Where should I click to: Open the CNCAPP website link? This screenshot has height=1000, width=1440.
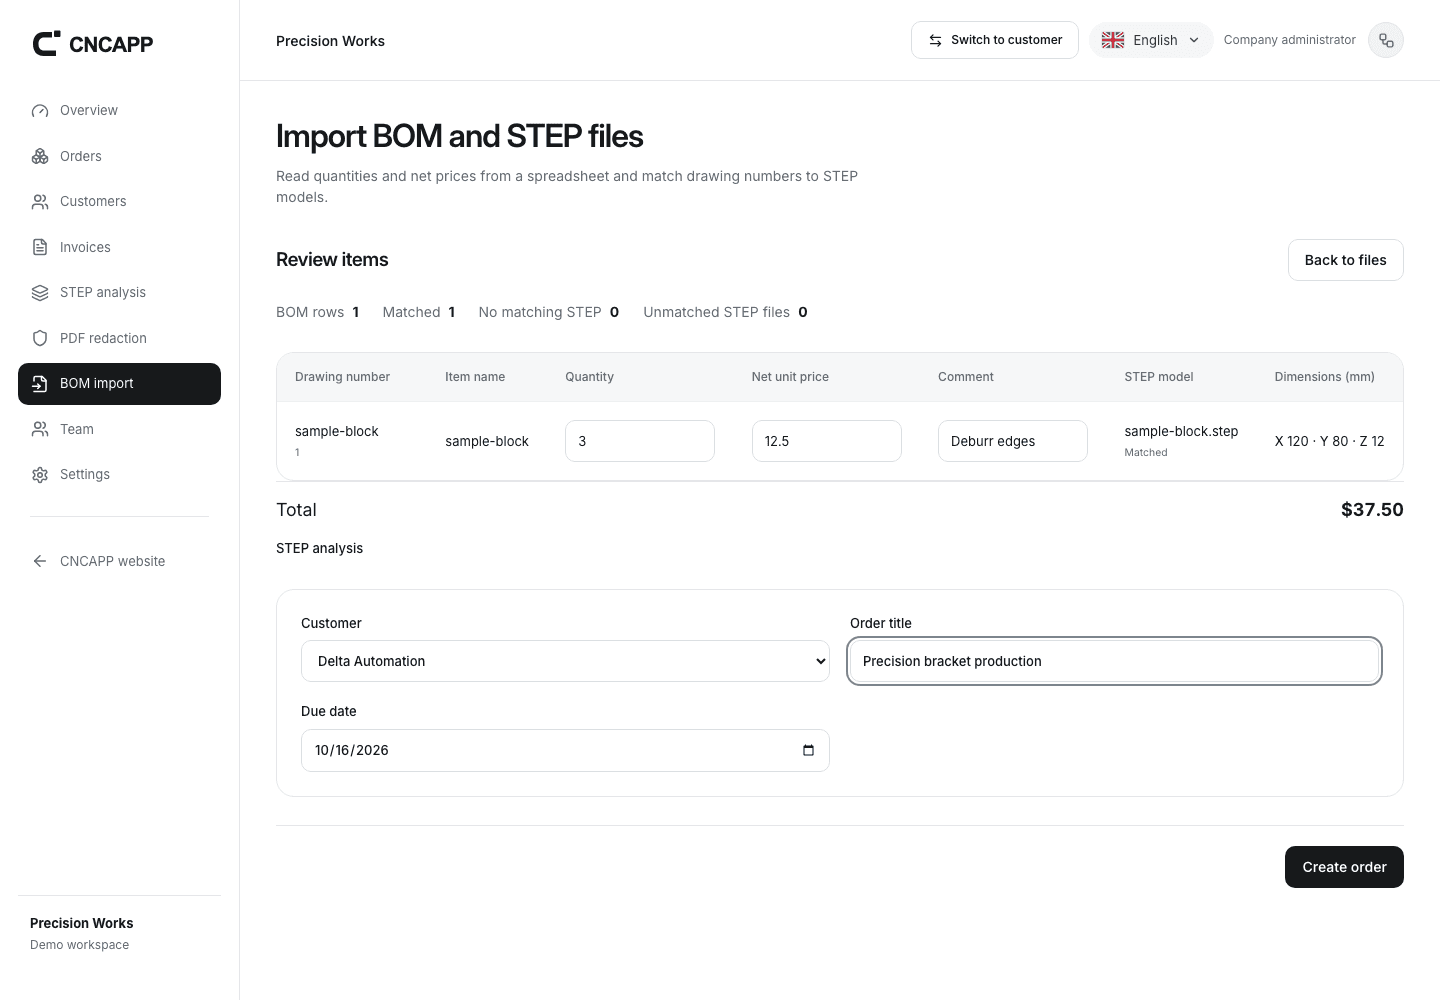point(119,561)
